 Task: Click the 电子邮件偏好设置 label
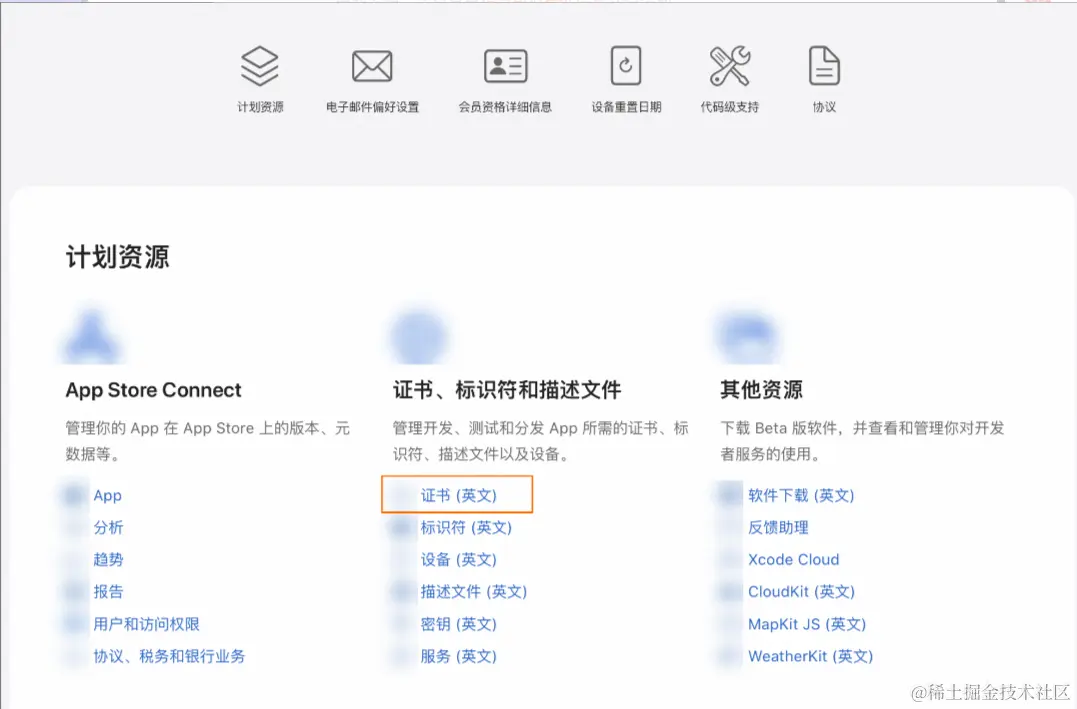click(372, 106)
